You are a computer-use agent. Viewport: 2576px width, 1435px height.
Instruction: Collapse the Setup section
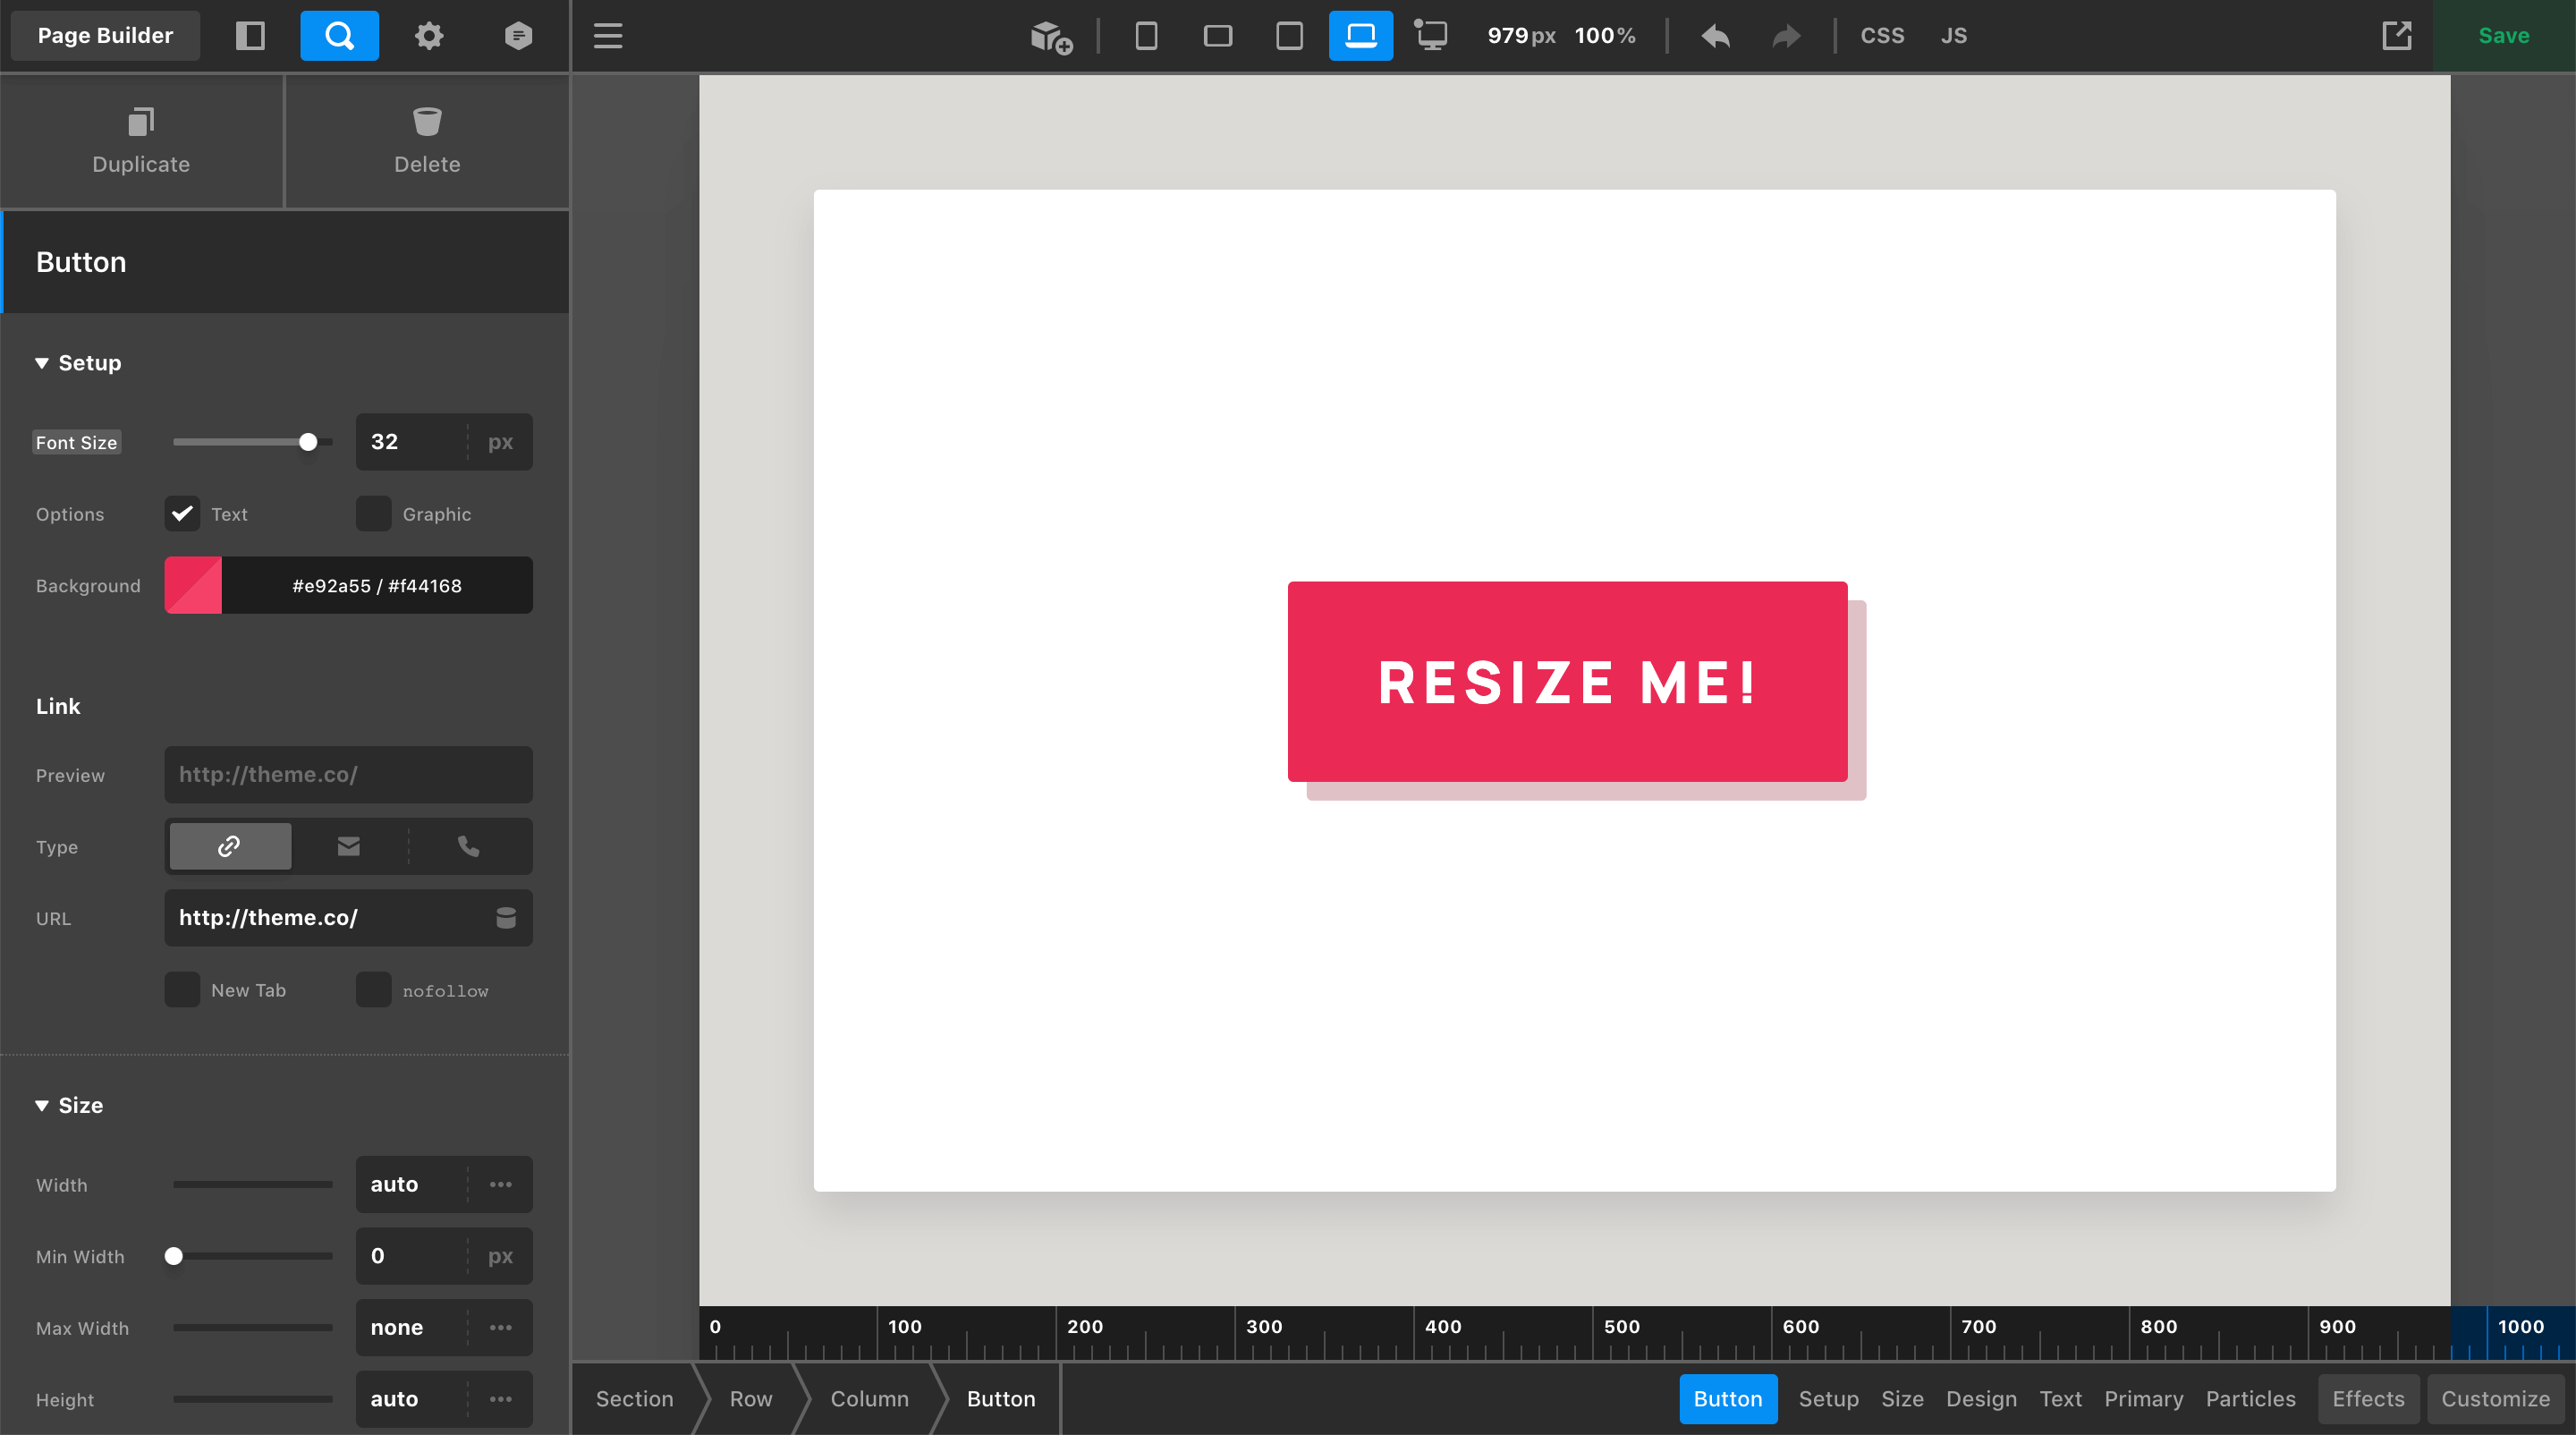click(x=78, y=363)
